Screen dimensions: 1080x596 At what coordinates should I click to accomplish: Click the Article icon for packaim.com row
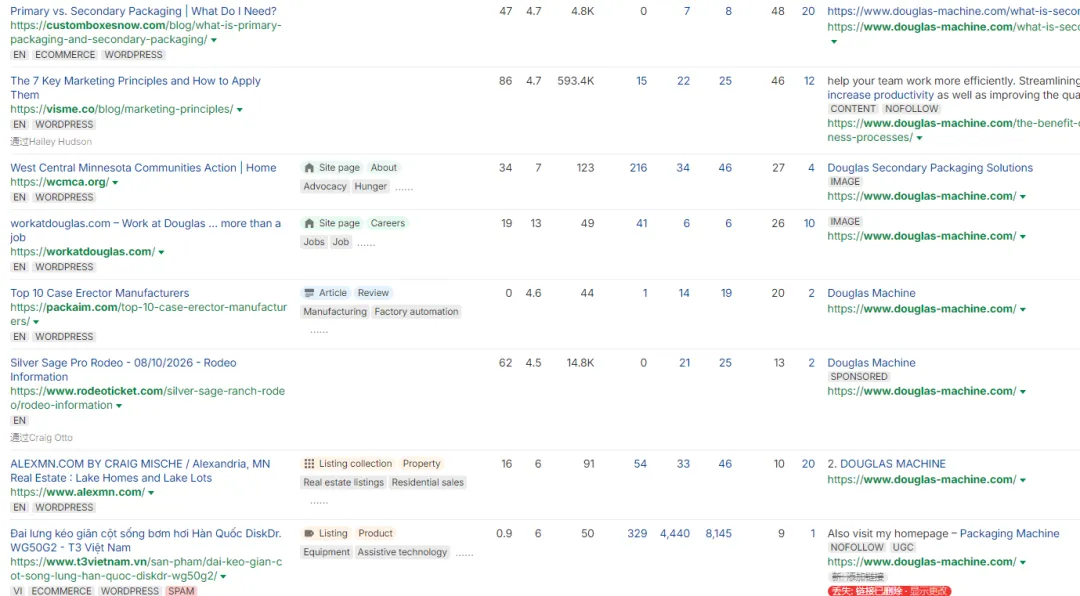[309, 293]
